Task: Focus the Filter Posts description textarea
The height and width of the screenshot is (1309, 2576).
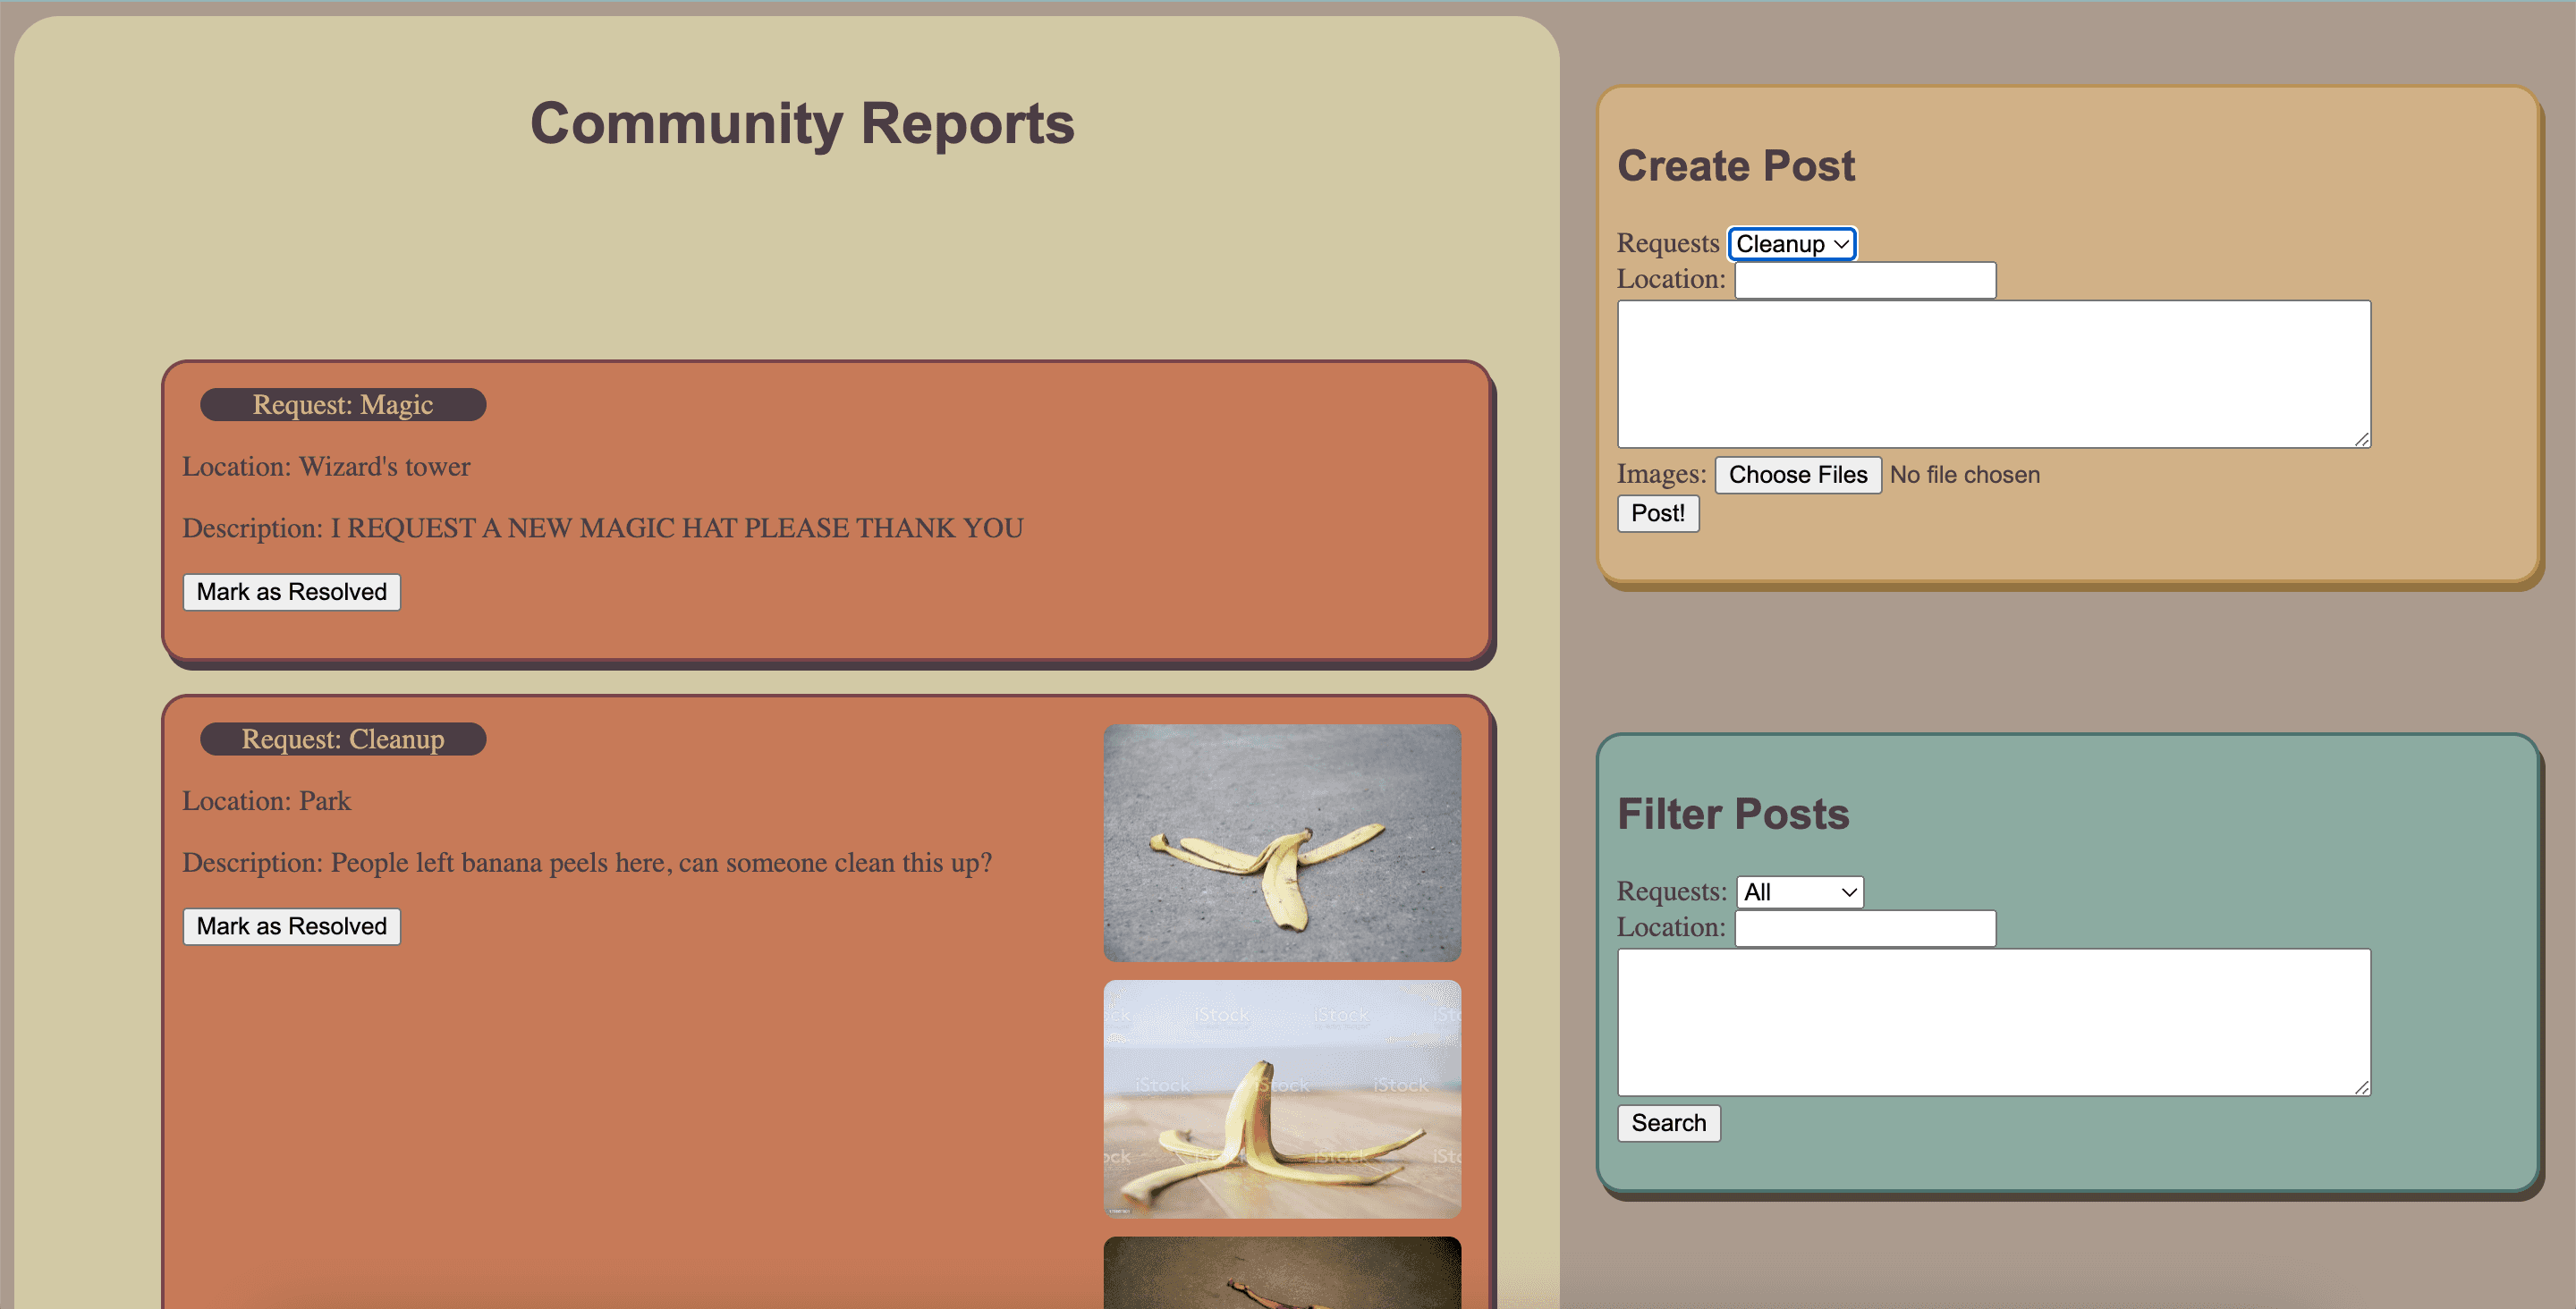Action: [x=1993, y=1022]
